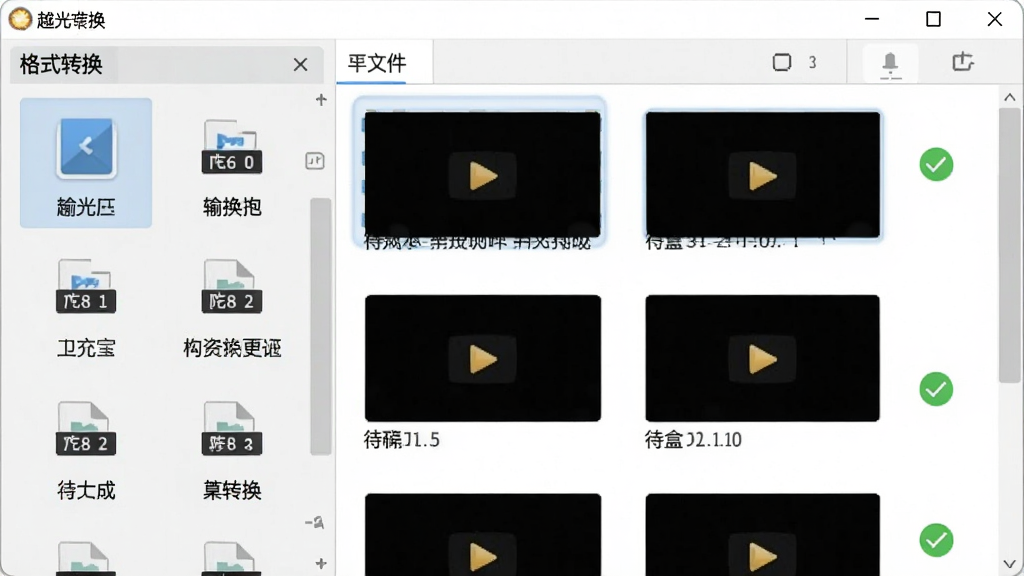The height and width of the screenshot is (576, 1024).
Task: Open the bell notification icon
Action: pos(890,63)
